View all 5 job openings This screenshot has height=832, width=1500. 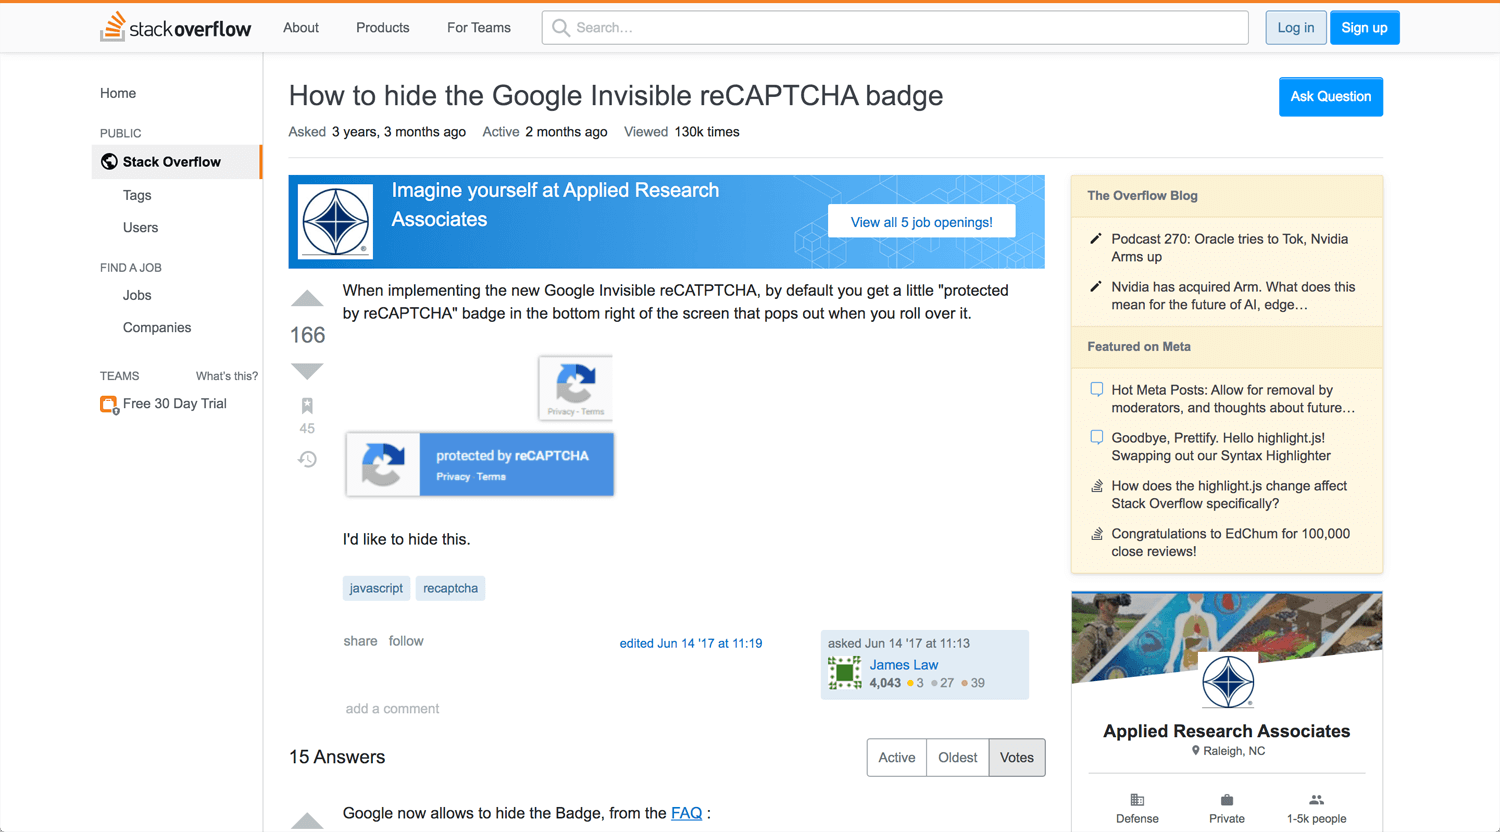922,222
